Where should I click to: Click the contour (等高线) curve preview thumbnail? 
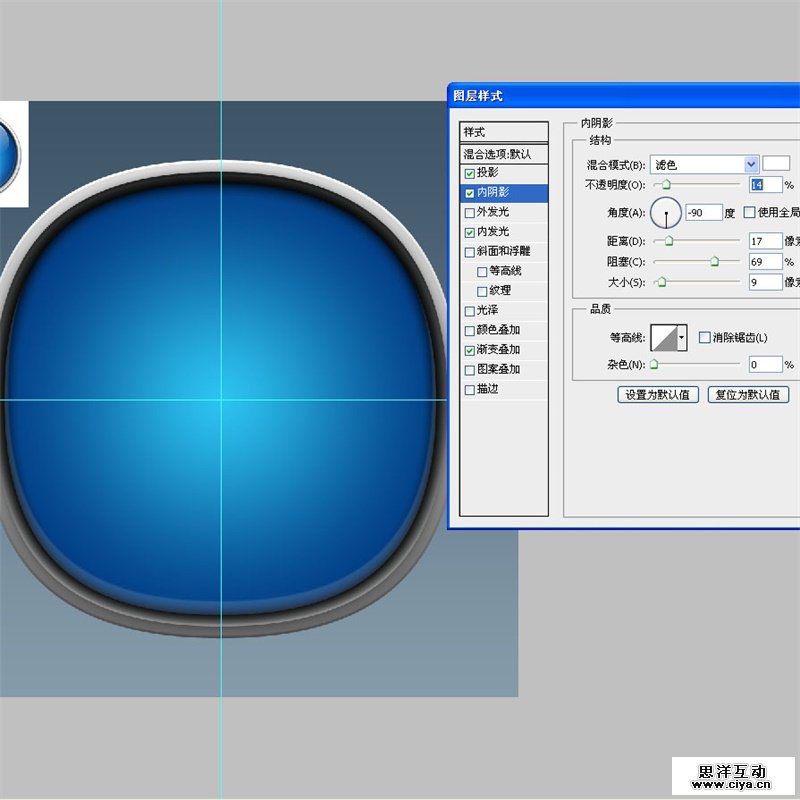point(664,338)
